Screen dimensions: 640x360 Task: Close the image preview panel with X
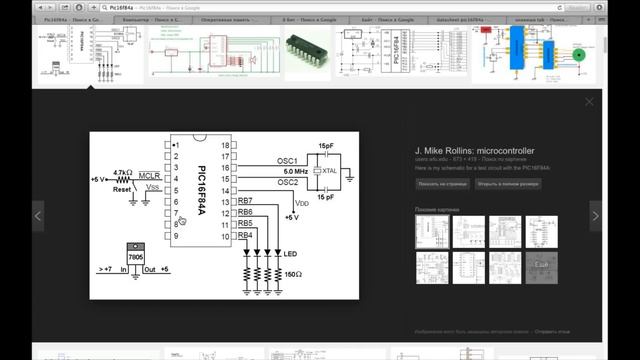pos(589,102)
